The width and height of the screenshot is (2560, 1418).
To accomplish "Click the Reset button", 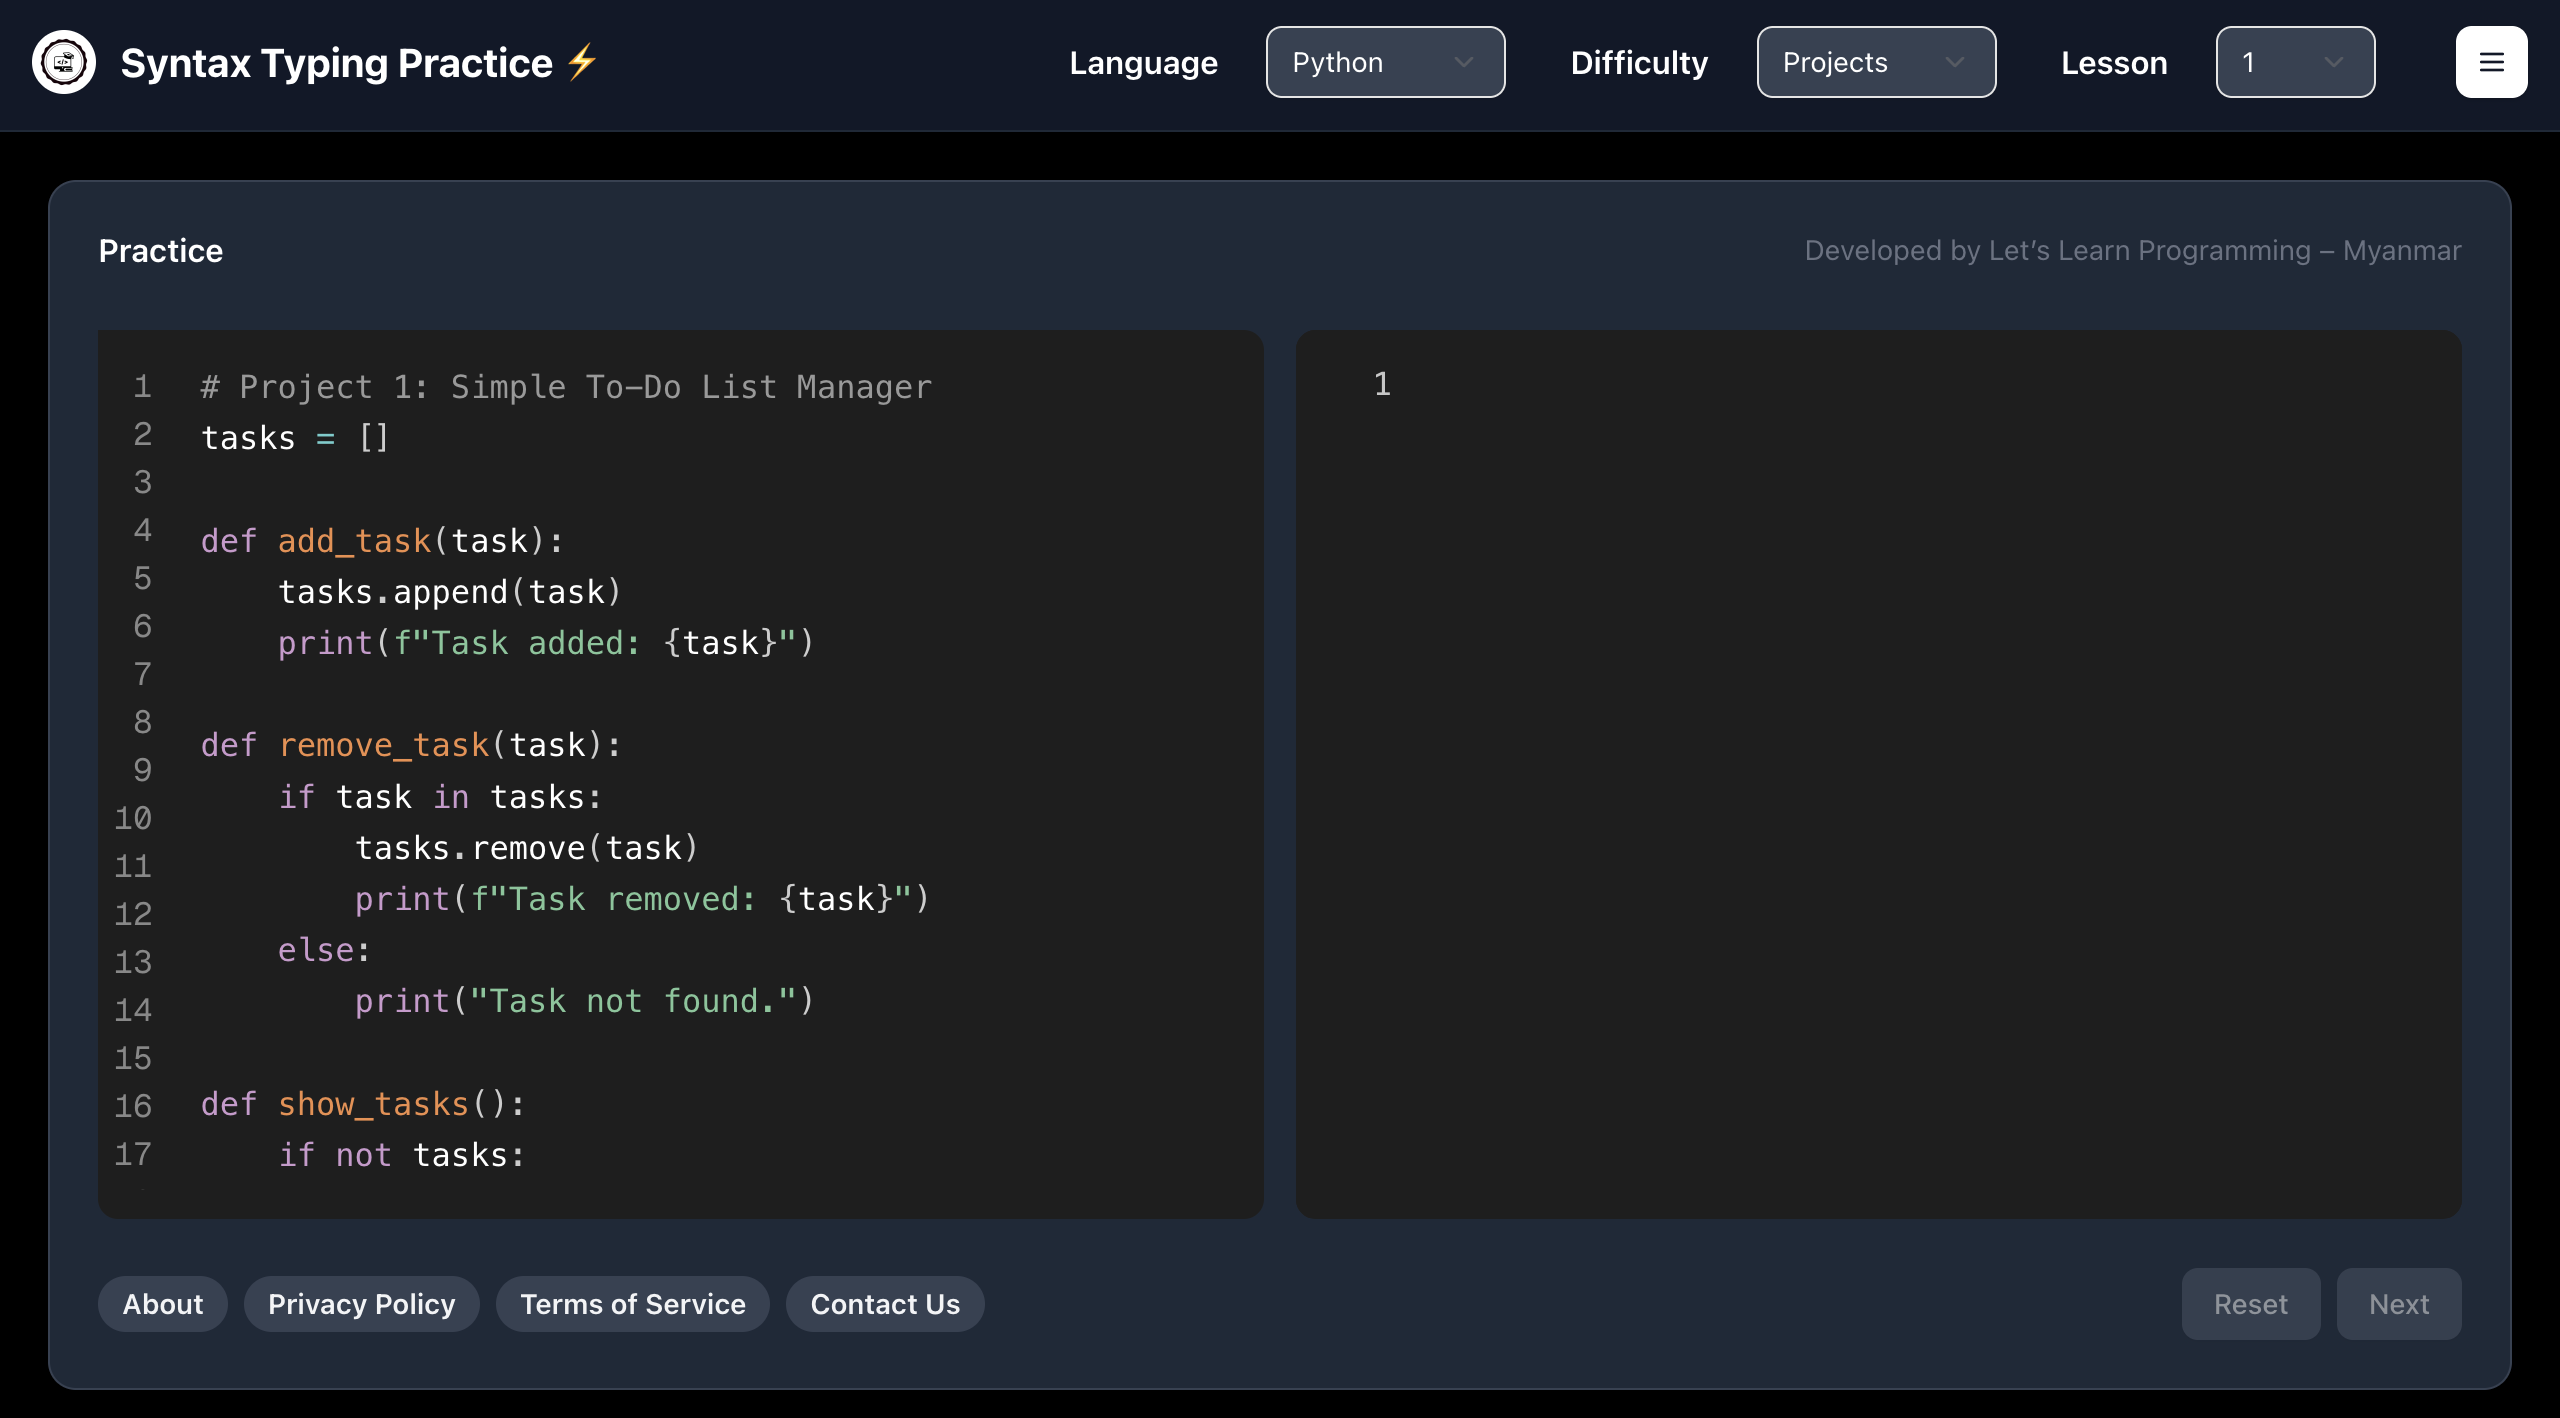I will click(x=2251, y=1304).
